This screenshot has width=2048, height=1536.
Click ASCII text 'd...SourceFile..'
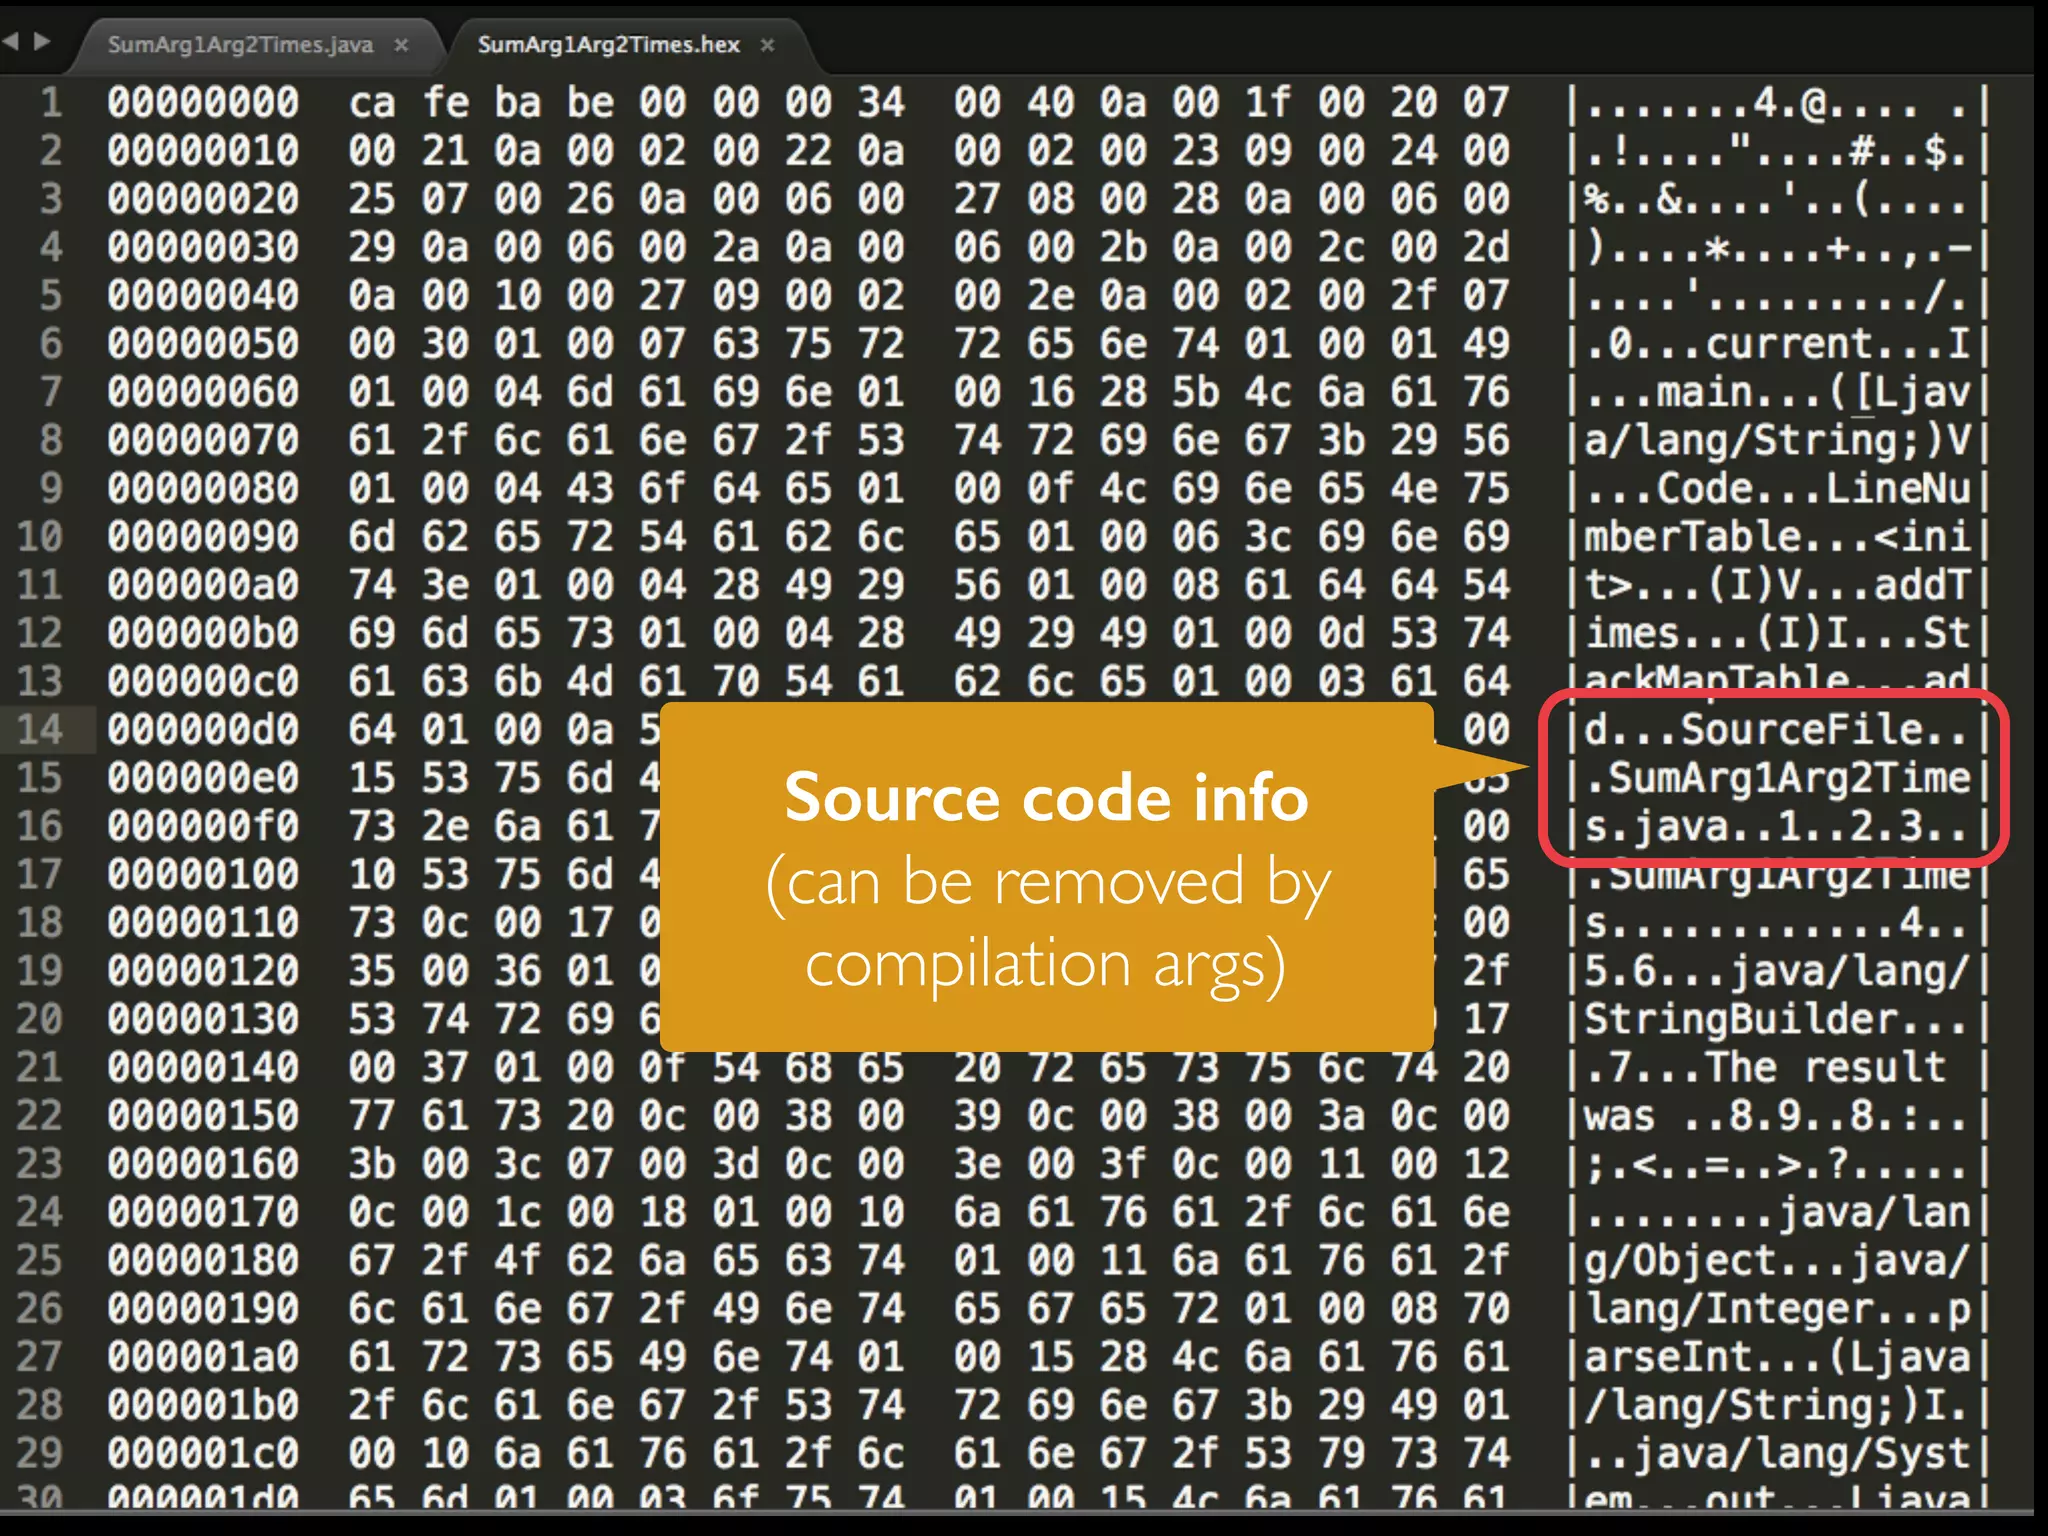[x=1777, y=729]
